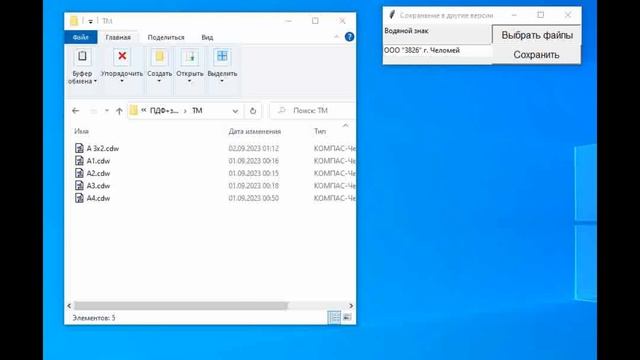Viewport: 640px width, 360px height.
Task: Select the file A 3x2.cdw
Action: [102, 149]
